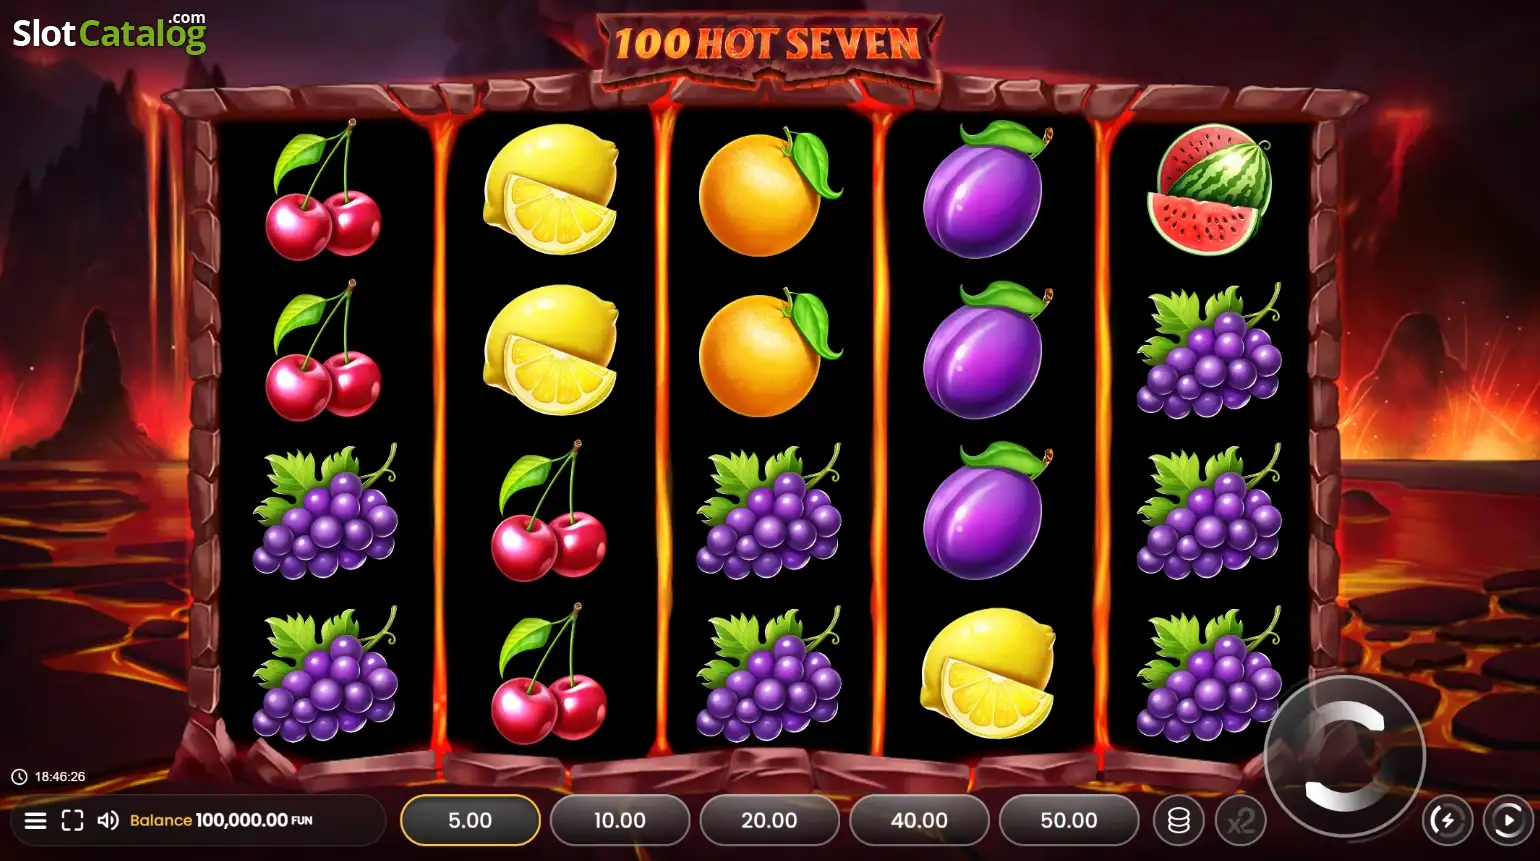Click the watermelon symbol on reel five
The image size is (1540, 861).
tap(1209, 189)
